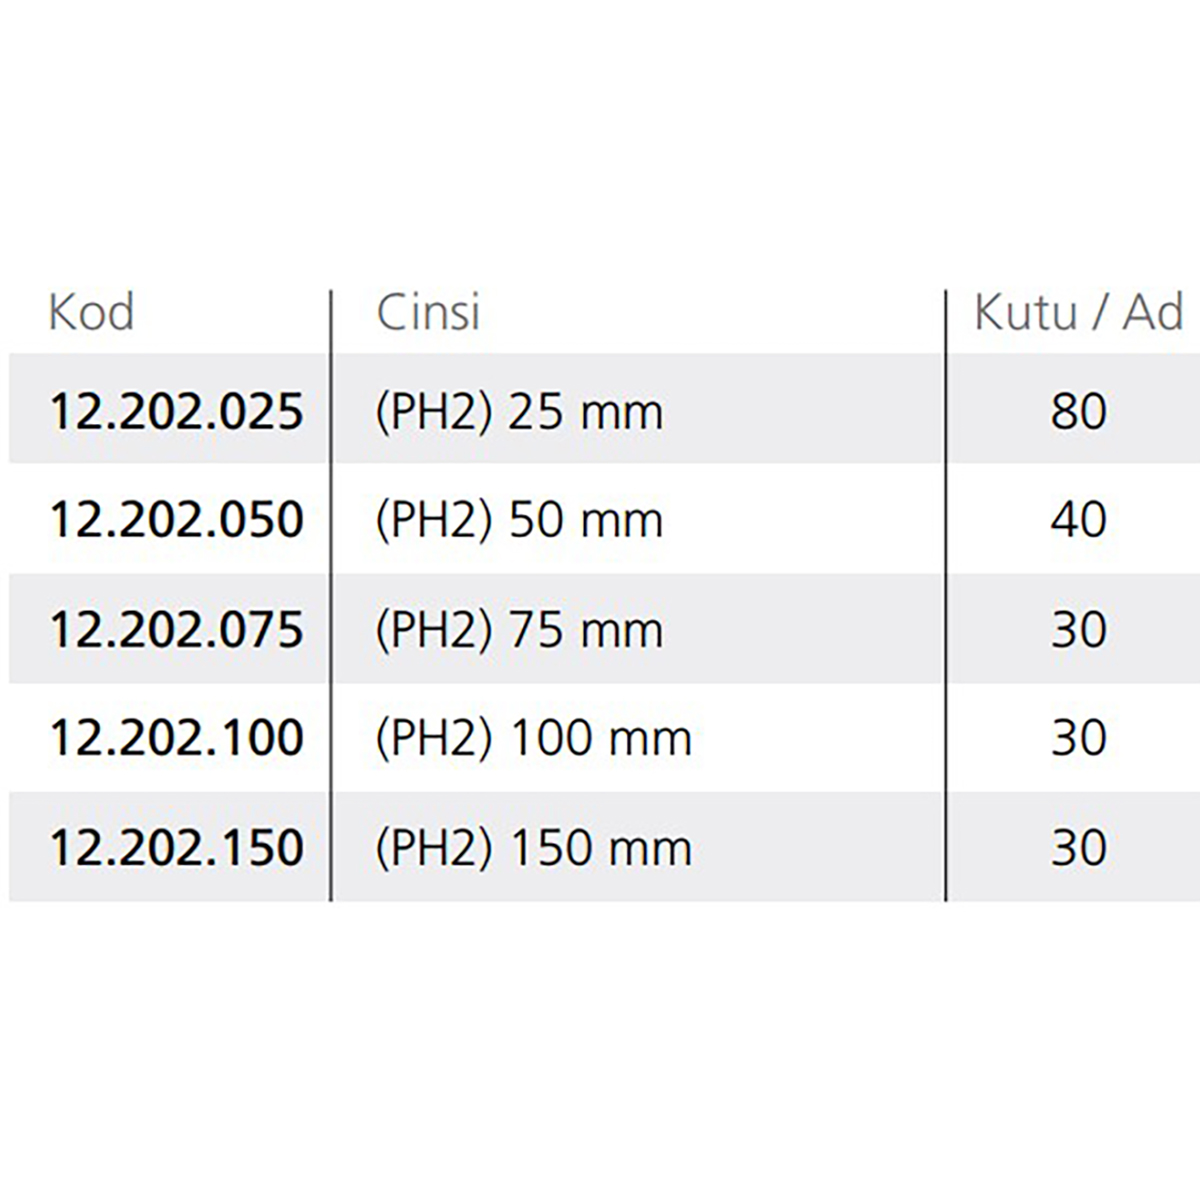Screen dimensions: 1200x1200
Task: Click divider line between Kod and Cinsi
Action: tap(330, 596)
